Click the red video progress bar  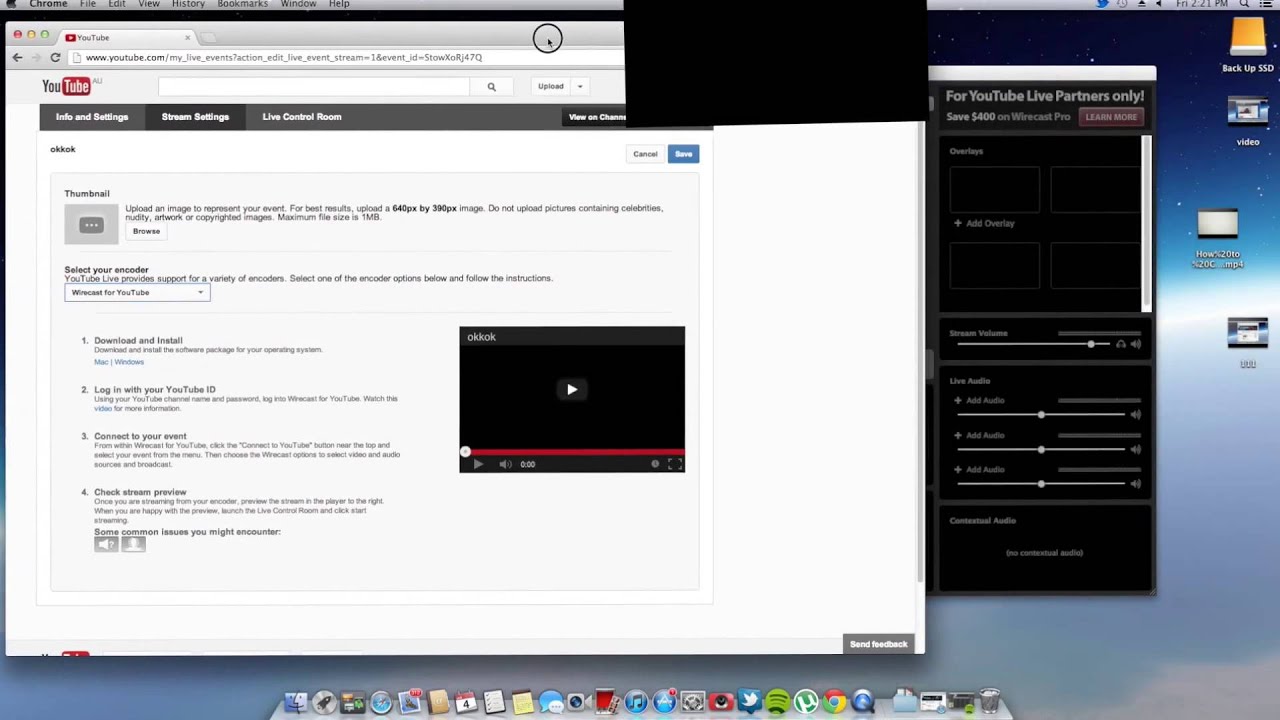(x=572, y=453)
